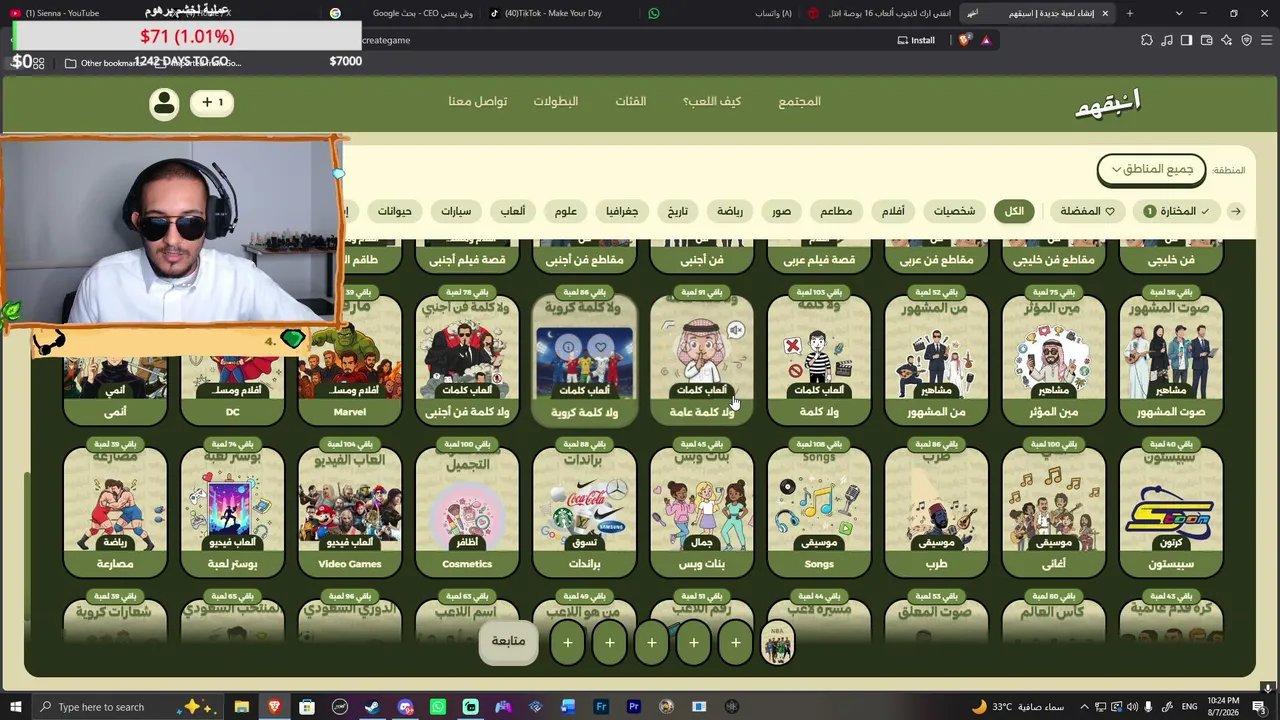Click the user profile avatar icon
This screenshot has height=720, width=1280.
tap(164, 103)
